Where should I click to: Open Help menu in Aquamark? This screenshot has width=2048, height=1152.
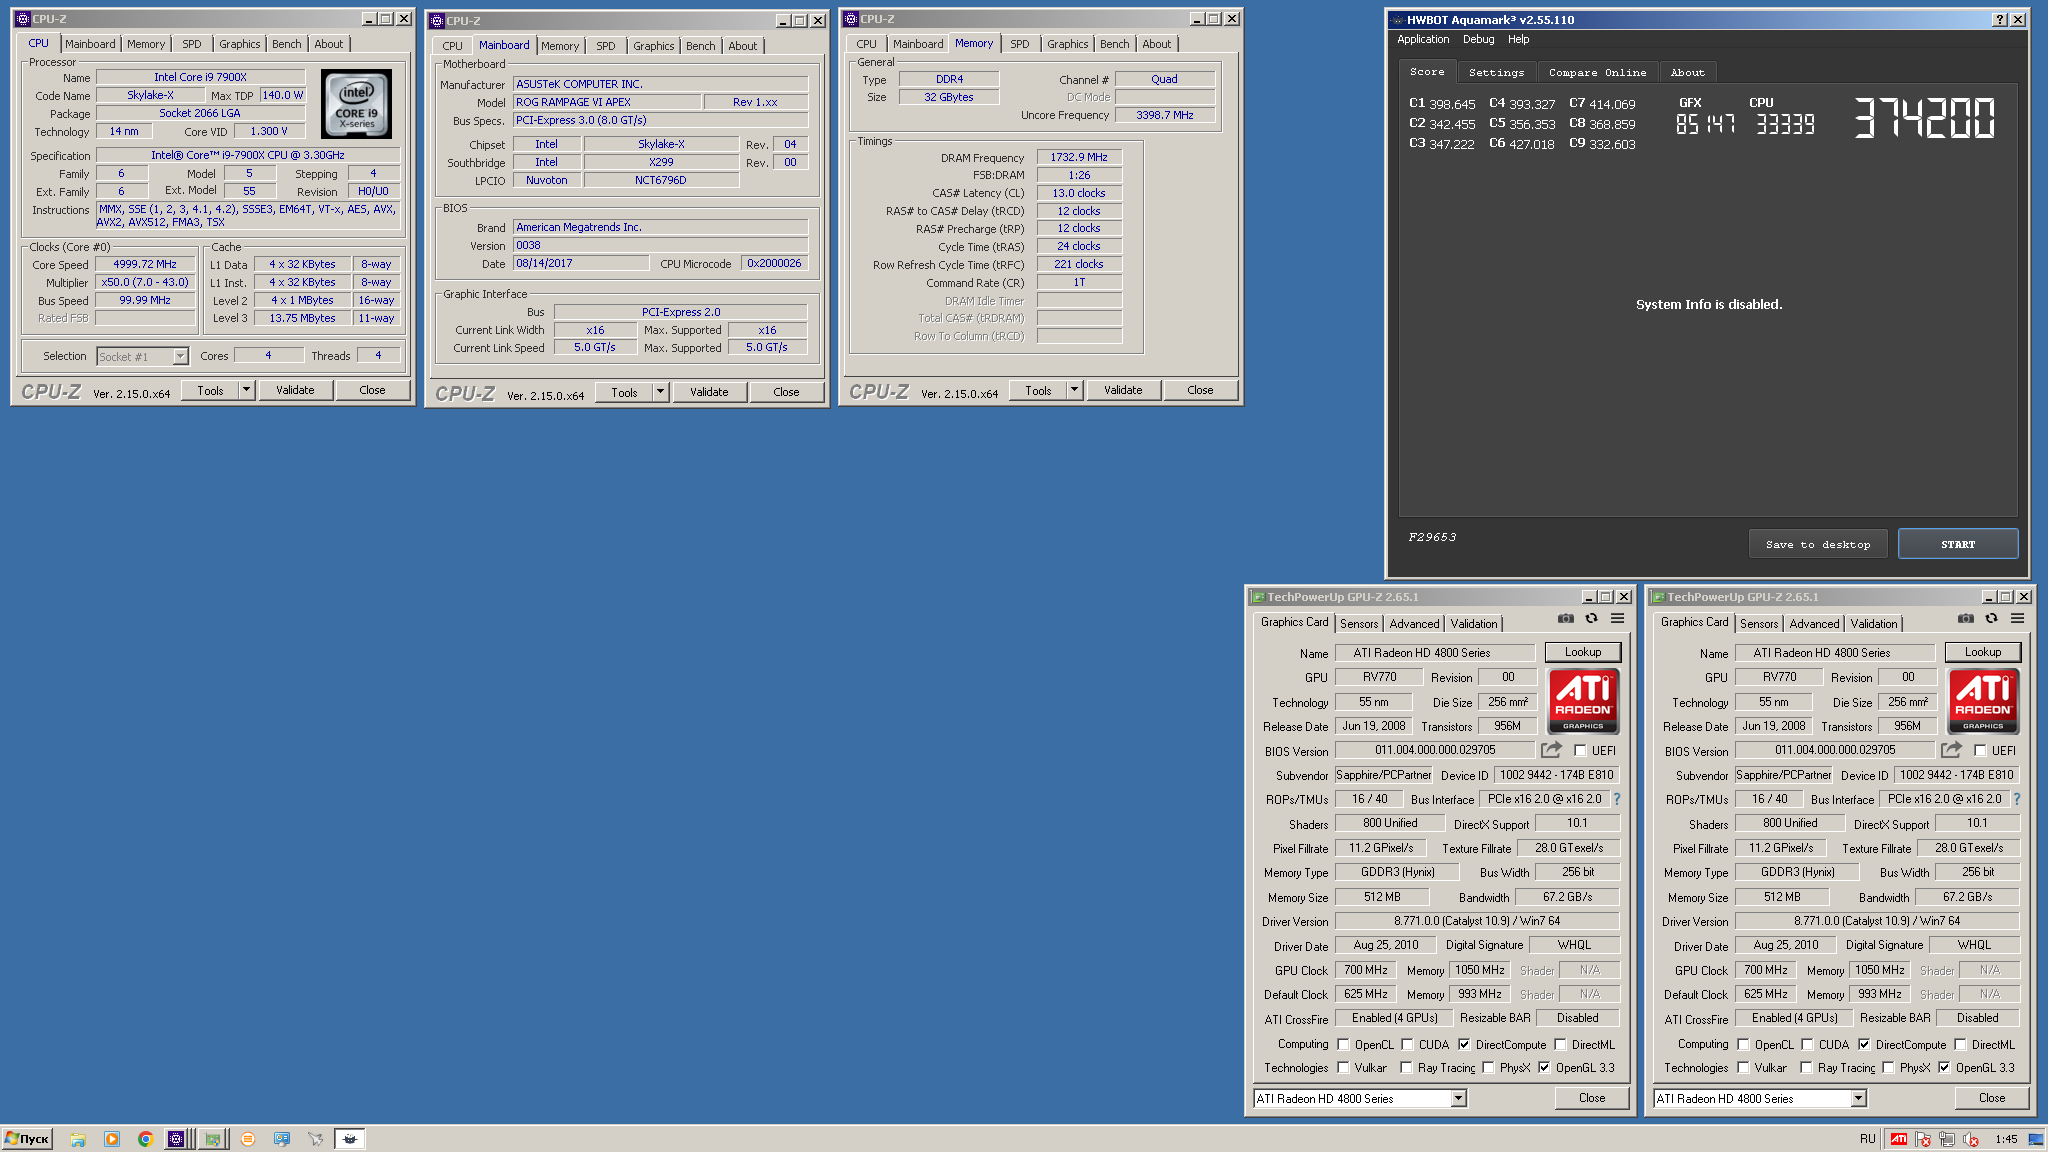pyautogui.click(x=1518, y=39)
